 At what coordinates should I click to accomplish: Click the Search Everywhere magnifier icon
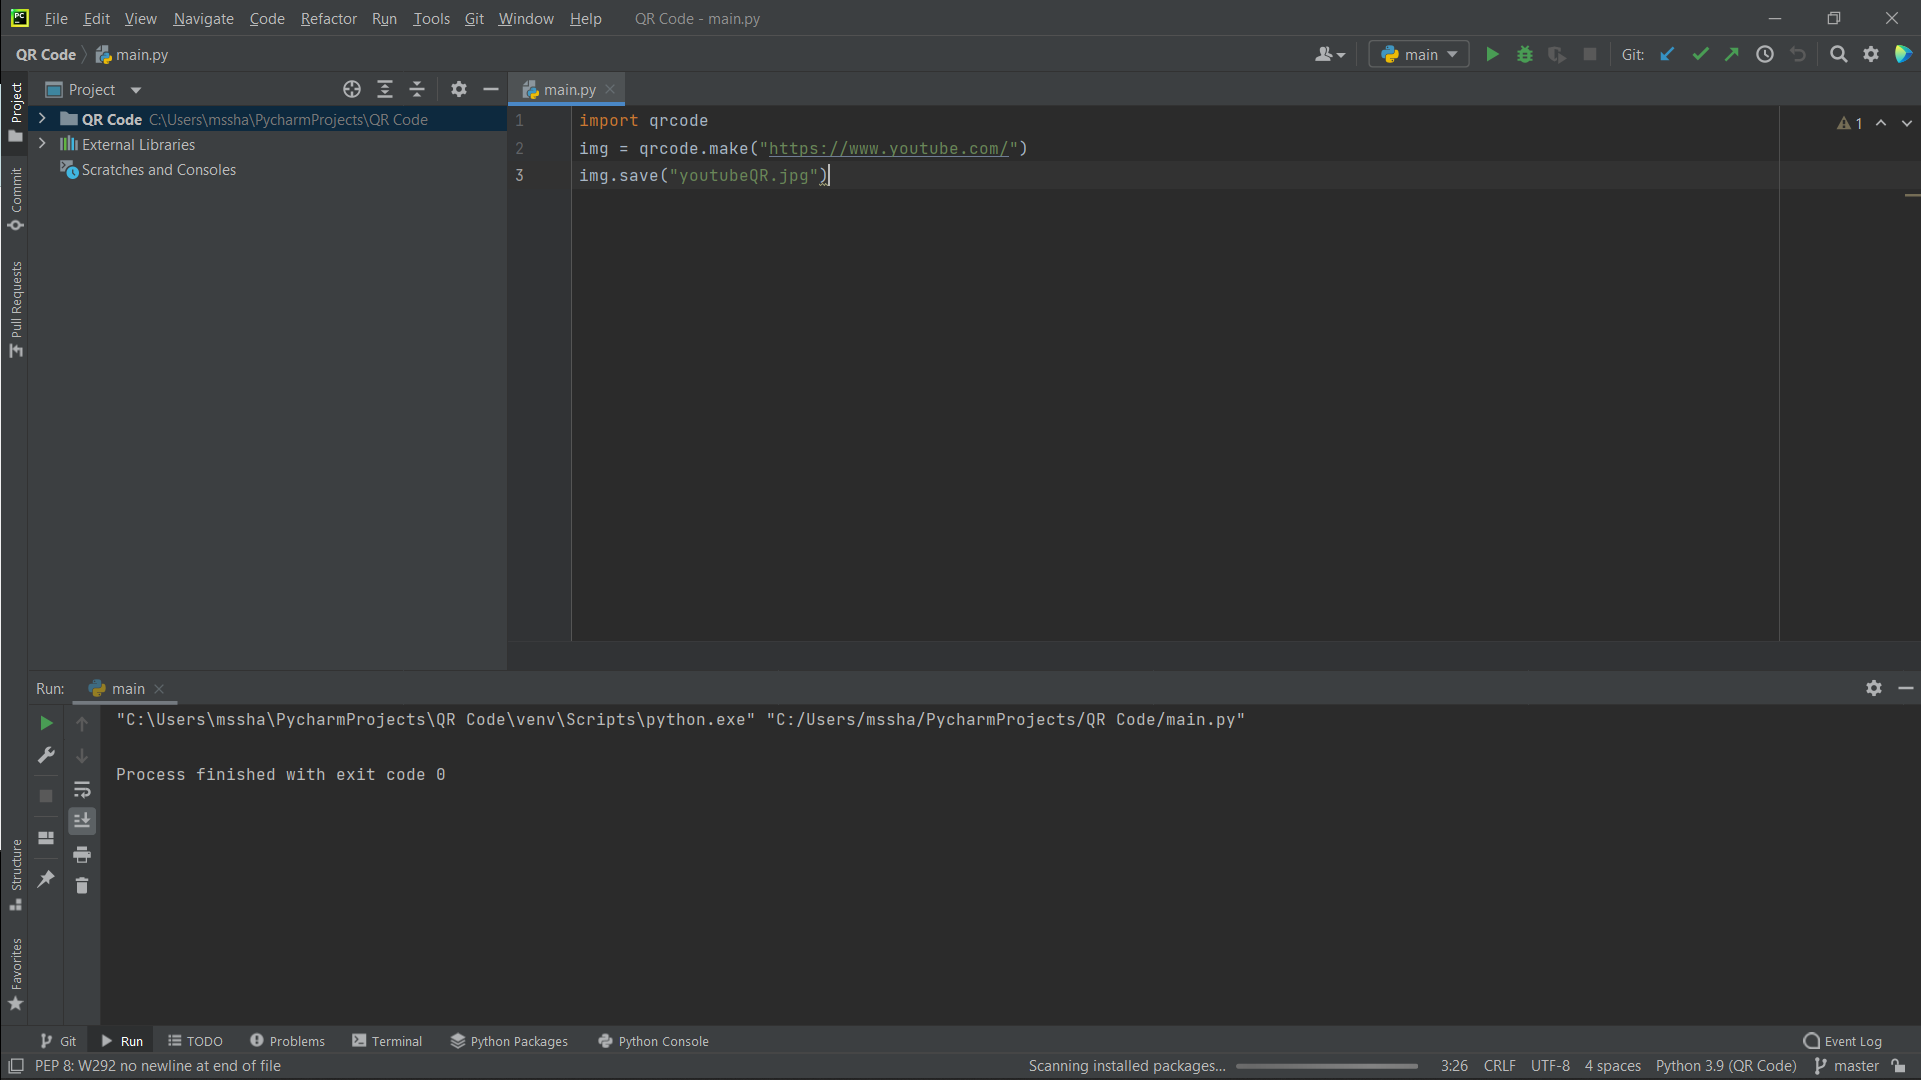pyautogui.click(x=1838, y=54)
